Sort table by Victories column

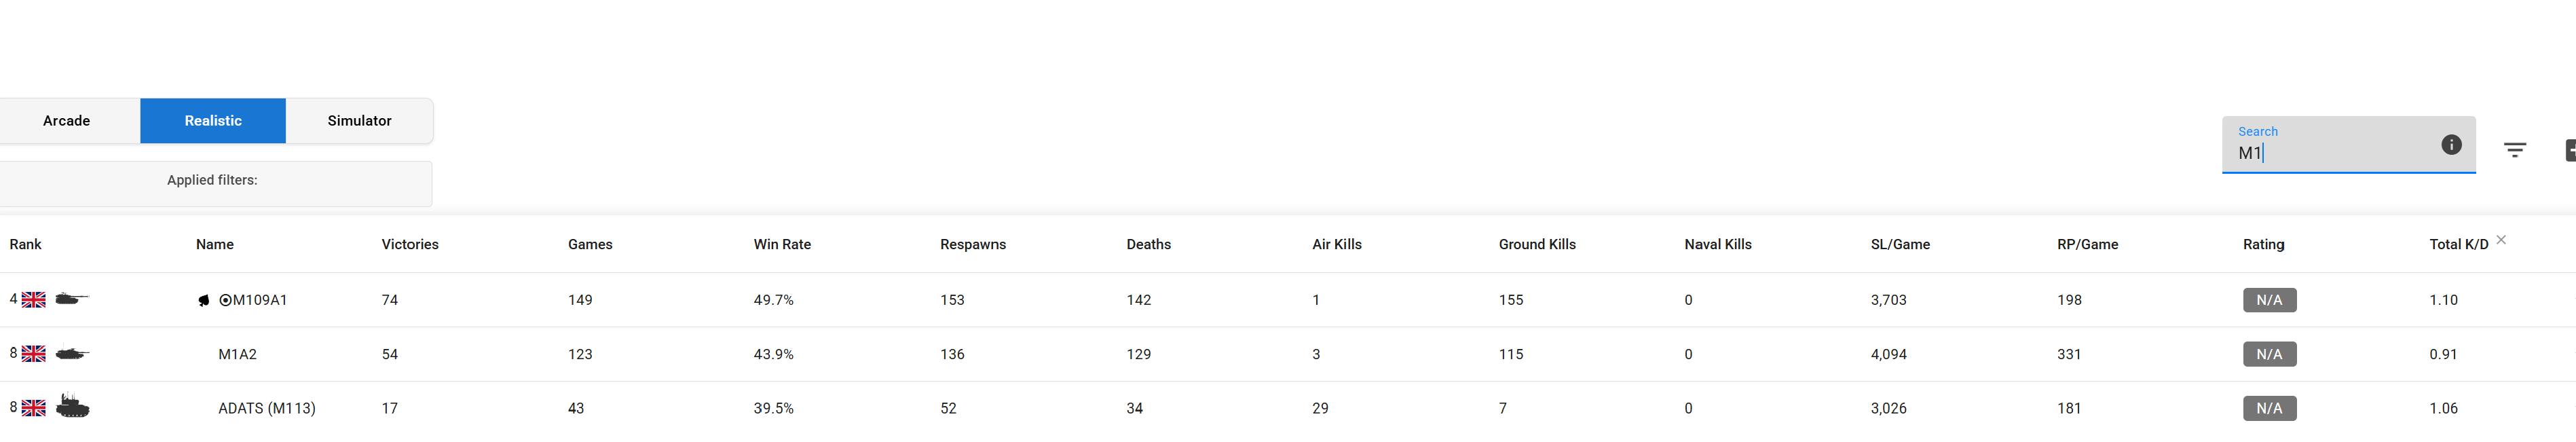(410, 244)
